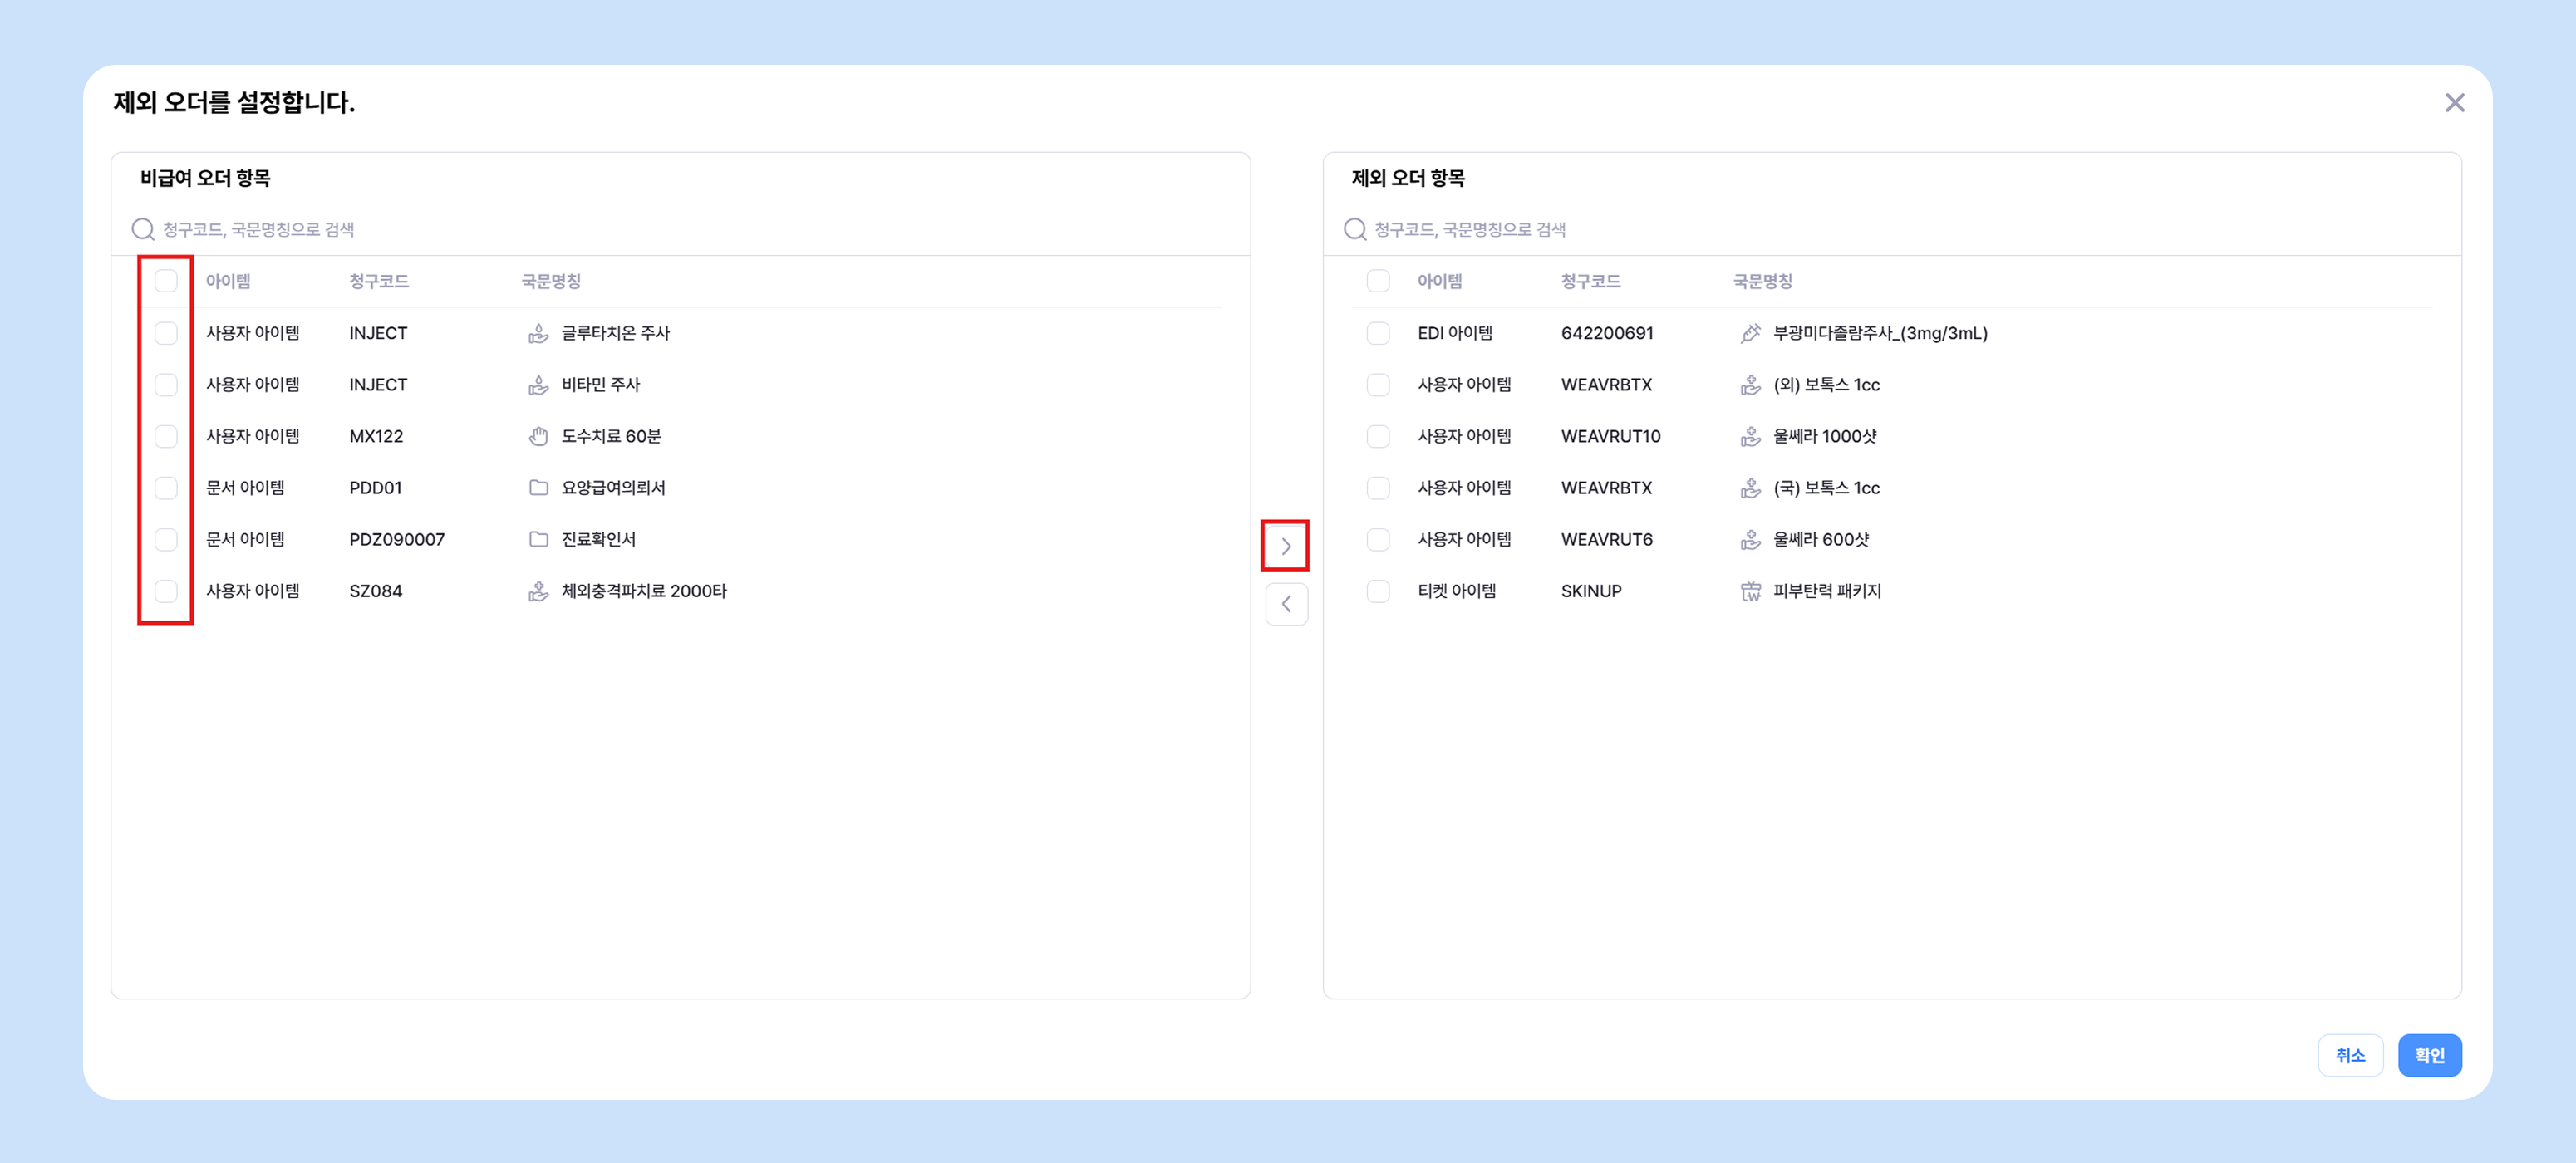Move selected items right with arrow button
This screenshot has width=2576, height=1163.
tap(1286, 546)
